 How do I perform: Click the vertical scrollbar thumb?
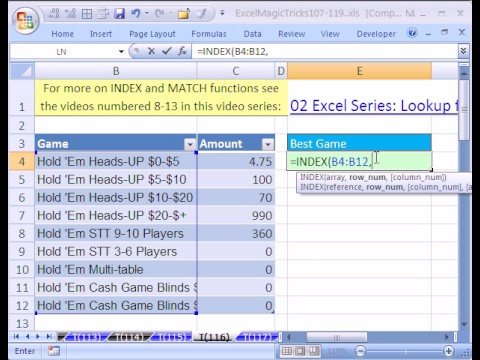[464, 109]
